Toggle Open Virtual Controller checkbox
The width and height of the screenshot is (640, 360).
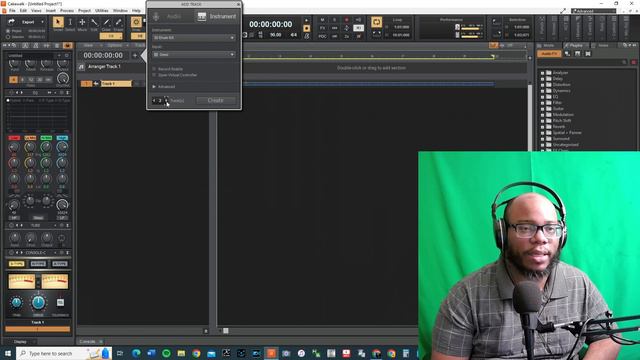(x=154, y=75)
